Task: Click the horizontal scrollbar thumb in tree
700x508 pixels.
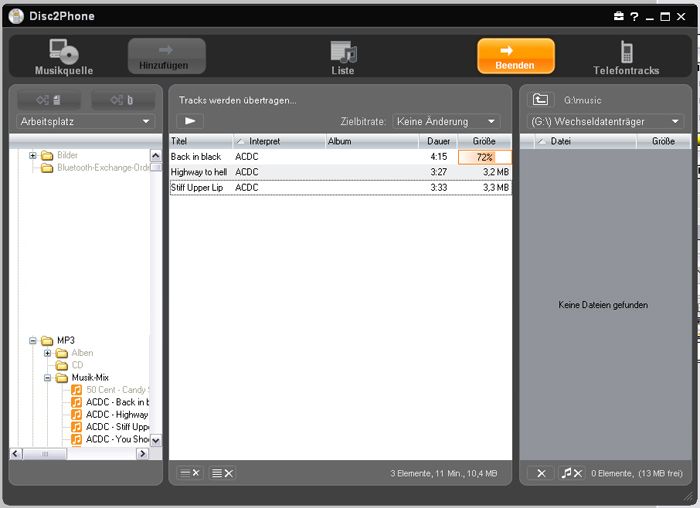Action: [45, 454]
